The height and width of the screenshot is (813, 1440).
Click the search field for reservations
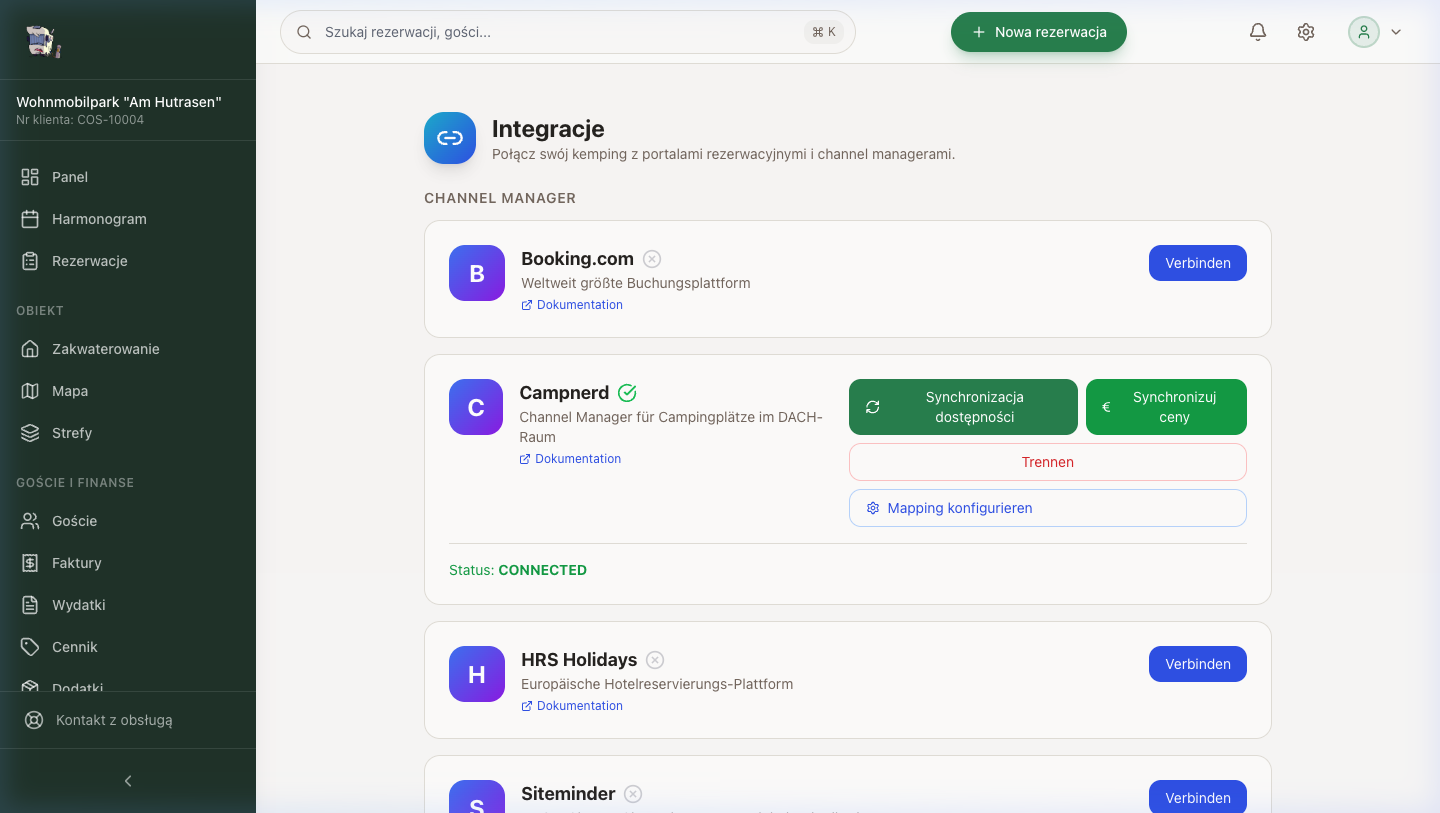(568, 32)
